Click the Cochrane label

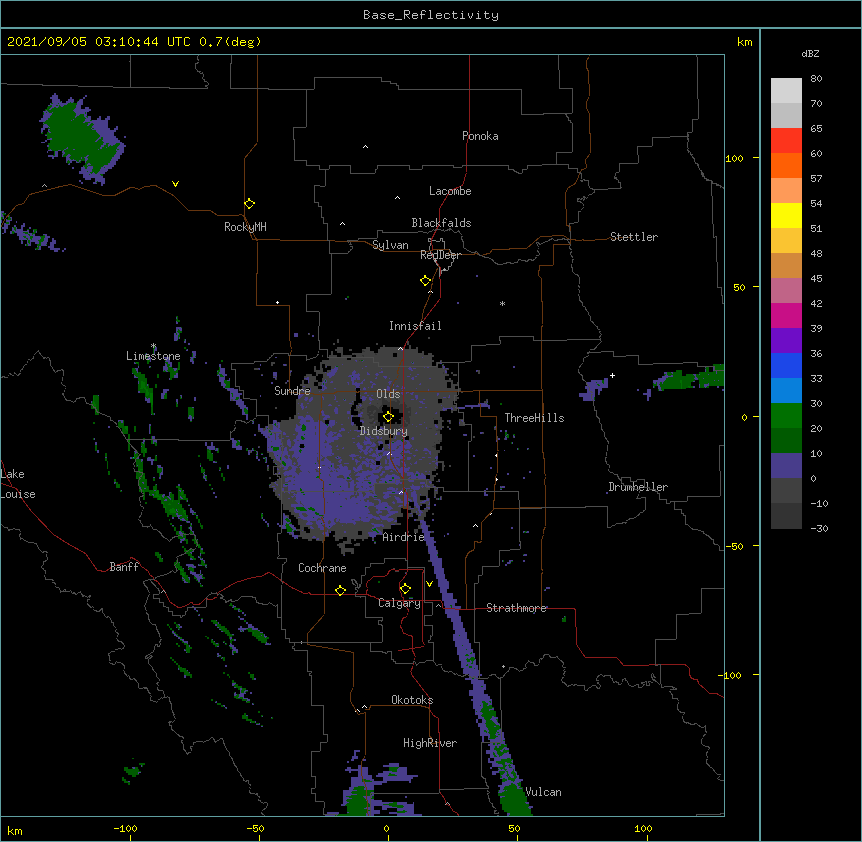pyautogui.click(x=322, y=568)
